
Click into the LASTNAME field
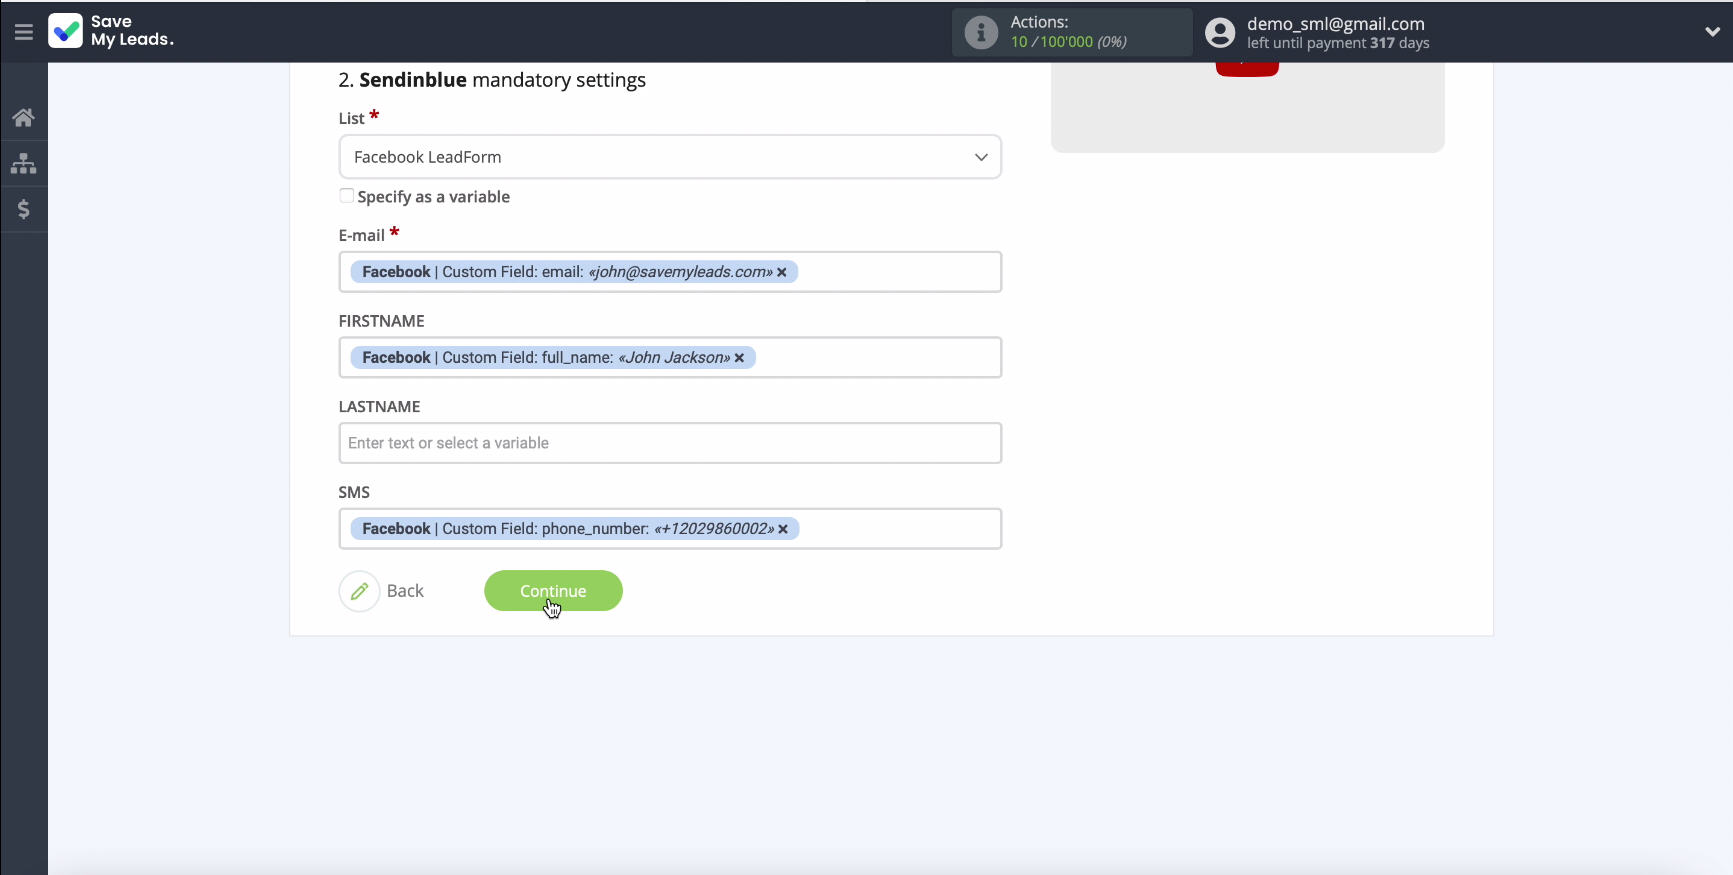click(x=670, y=443)
